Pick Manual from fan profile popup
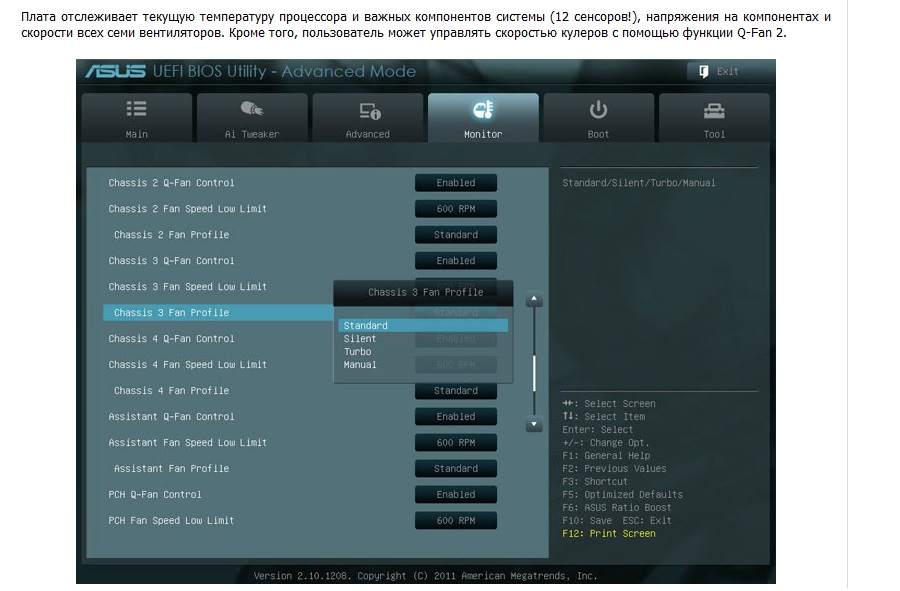This screenshot has width=900, height=591. pyautogui.click(x=360, y=365)
